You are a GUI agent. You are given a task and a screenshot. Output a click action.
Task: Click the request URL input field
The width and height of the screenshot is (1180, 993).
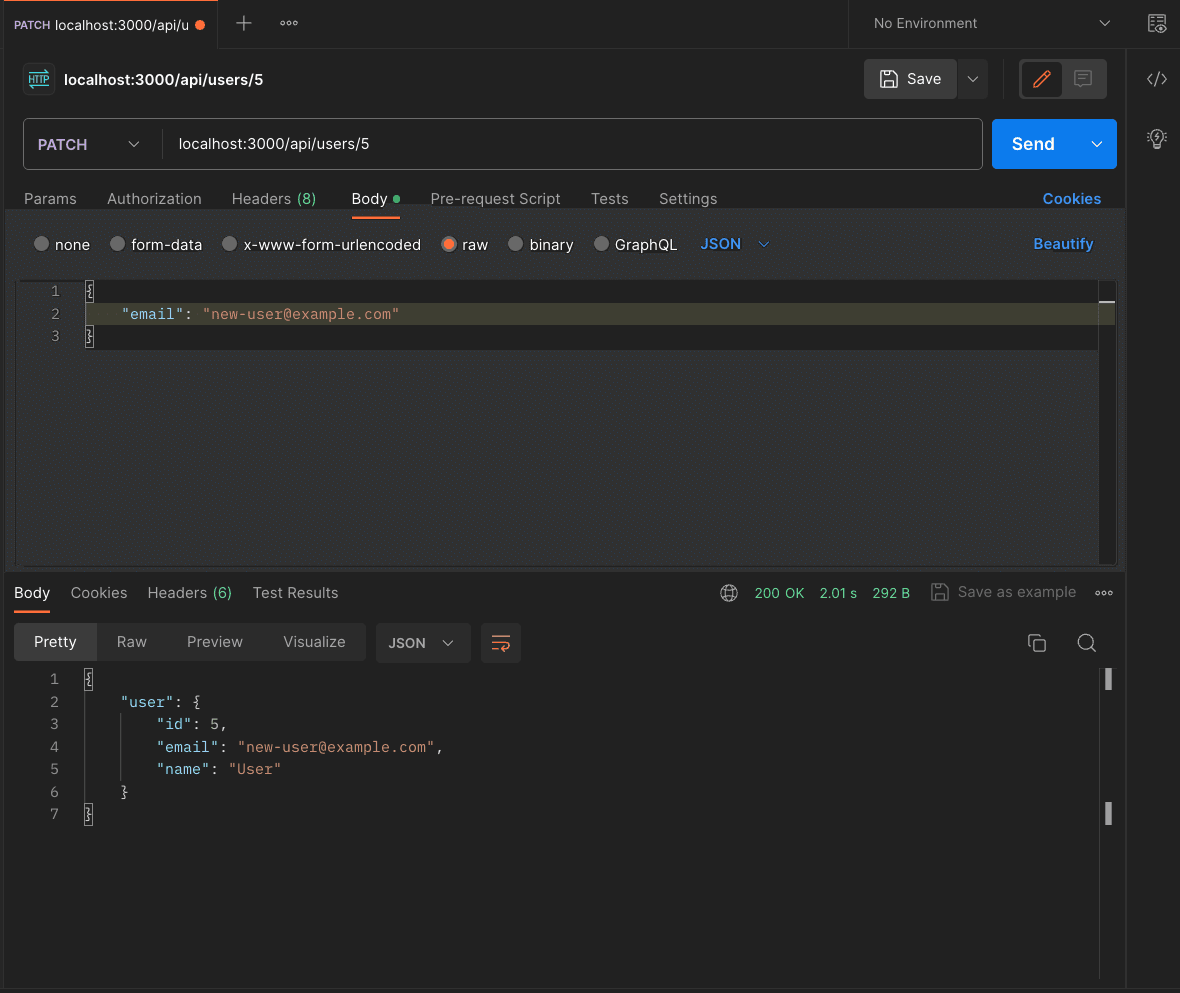pos(500,143)
